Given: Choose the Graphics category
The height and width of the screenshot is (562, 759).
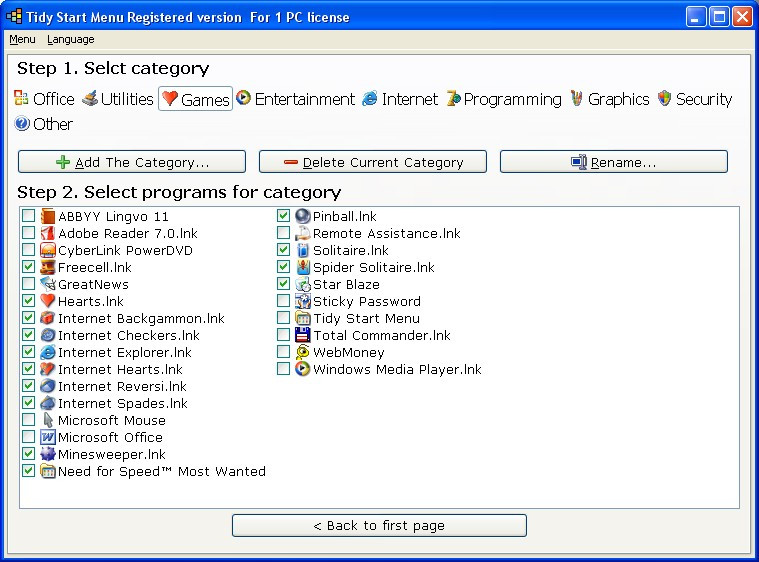Looking at the screenshot, I should pos(609,99).
